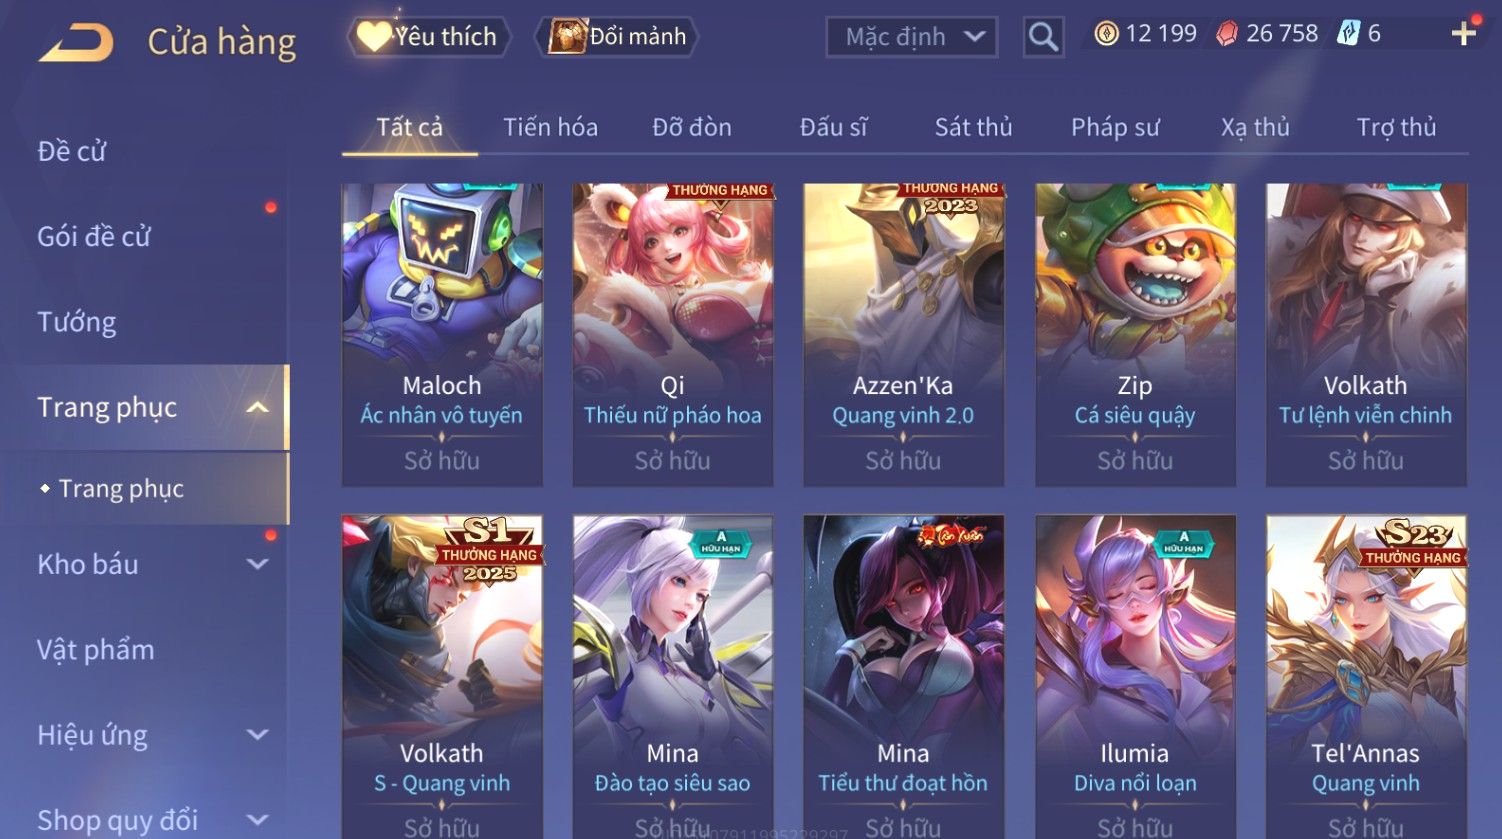Switch to the Tiến hóa tab
The height and width of the screenshot is (839, 1502).
click(550, 127)
